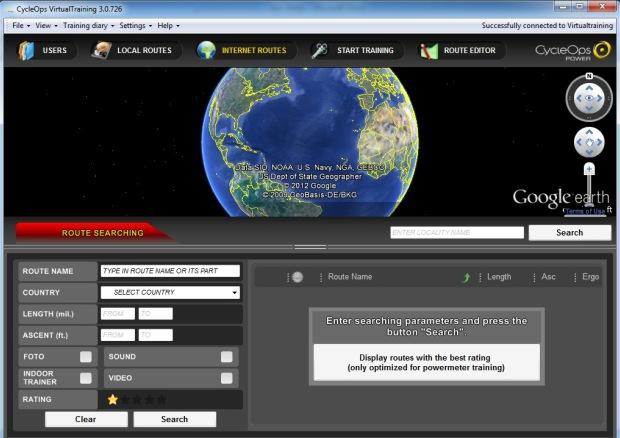Open the Users section
The height and width of the screenshot is (438, 620).
(x=44, y=50)
